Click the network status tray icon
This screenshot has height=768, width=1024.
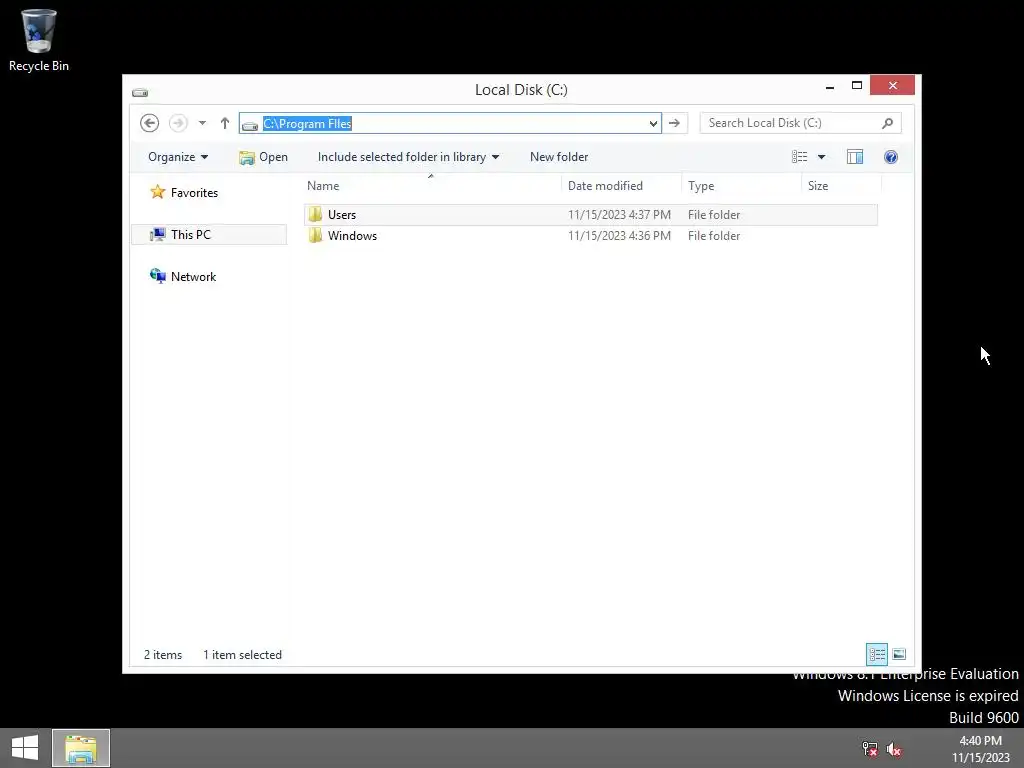870,748
